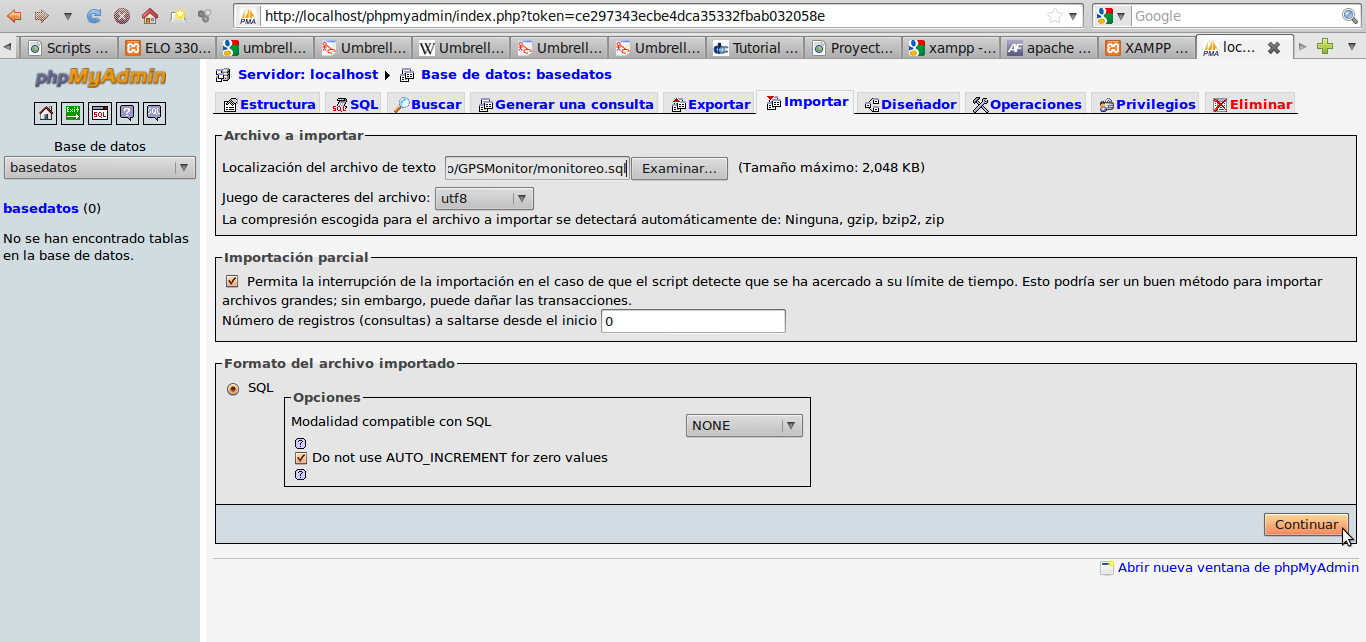Click the PMA site icon in the address bar
Viewport: 1366px width, 642px height.
pyautogui.click(x=248, y=16)
